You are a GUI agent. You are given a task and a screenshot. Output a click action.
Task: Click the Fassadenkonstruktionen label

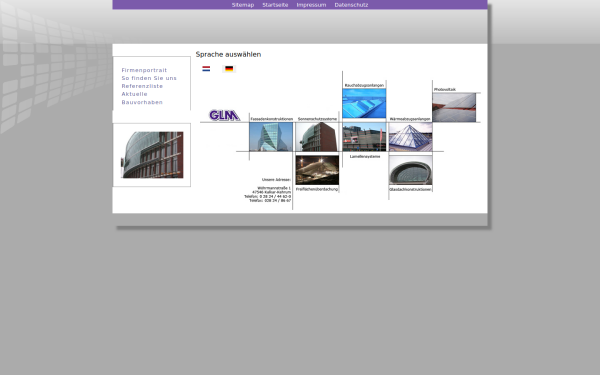click(272, 119)
